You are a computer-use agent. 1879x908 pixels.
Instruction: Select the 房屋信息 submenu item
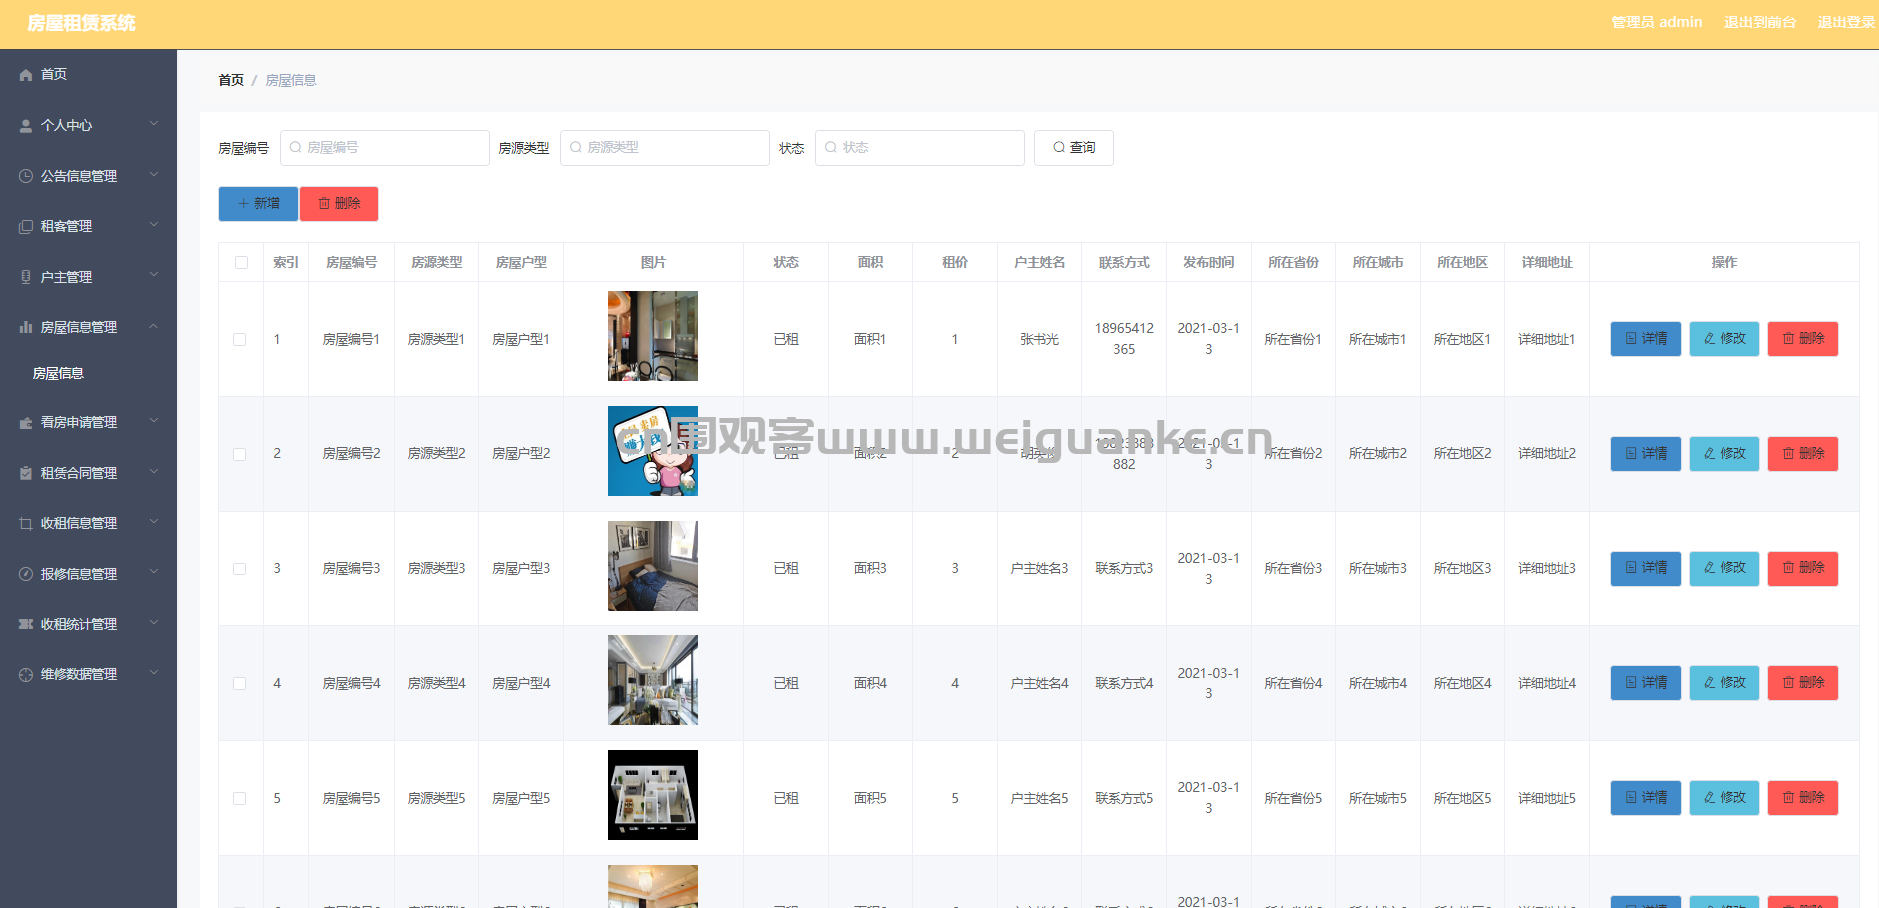click(x=88, y=373)
